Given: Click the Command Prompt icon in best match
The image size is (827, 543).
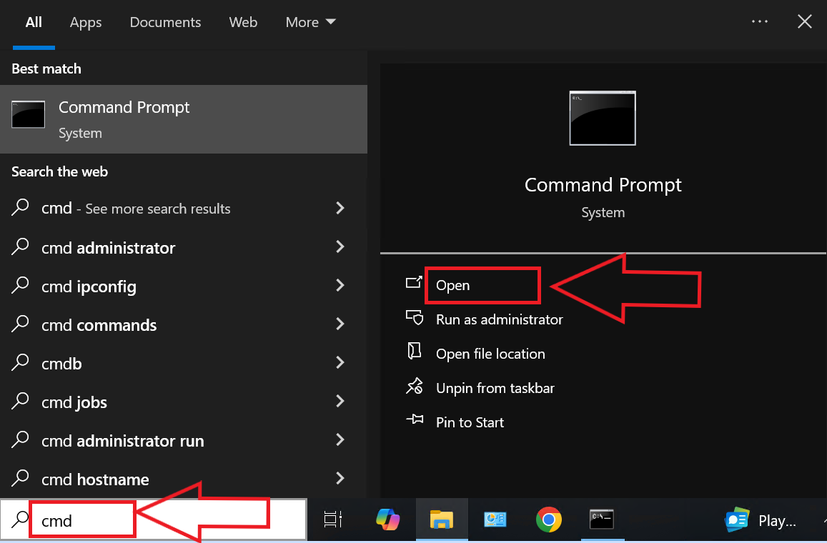Looking at the screenshot, I should point(28,114).
